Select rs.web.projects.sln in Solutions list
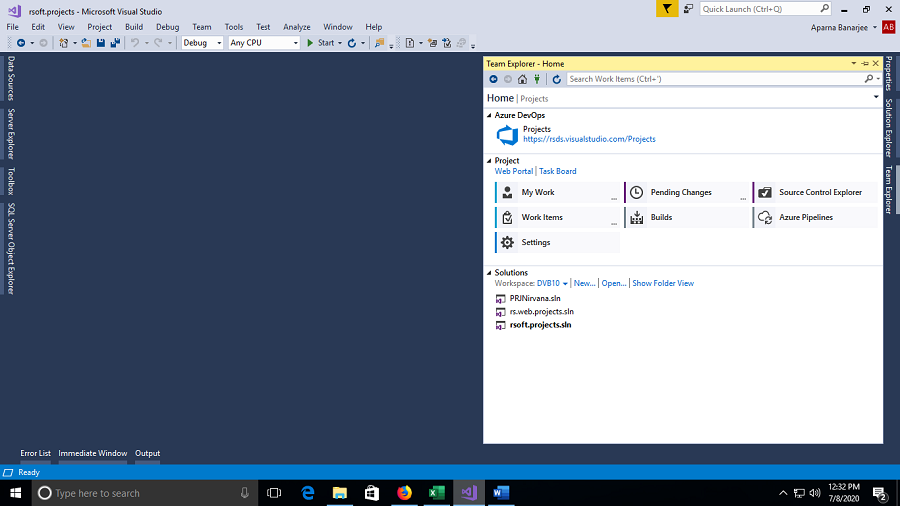Image resolution: width=900 pixels, height=506 pixels. coord(541,312)
